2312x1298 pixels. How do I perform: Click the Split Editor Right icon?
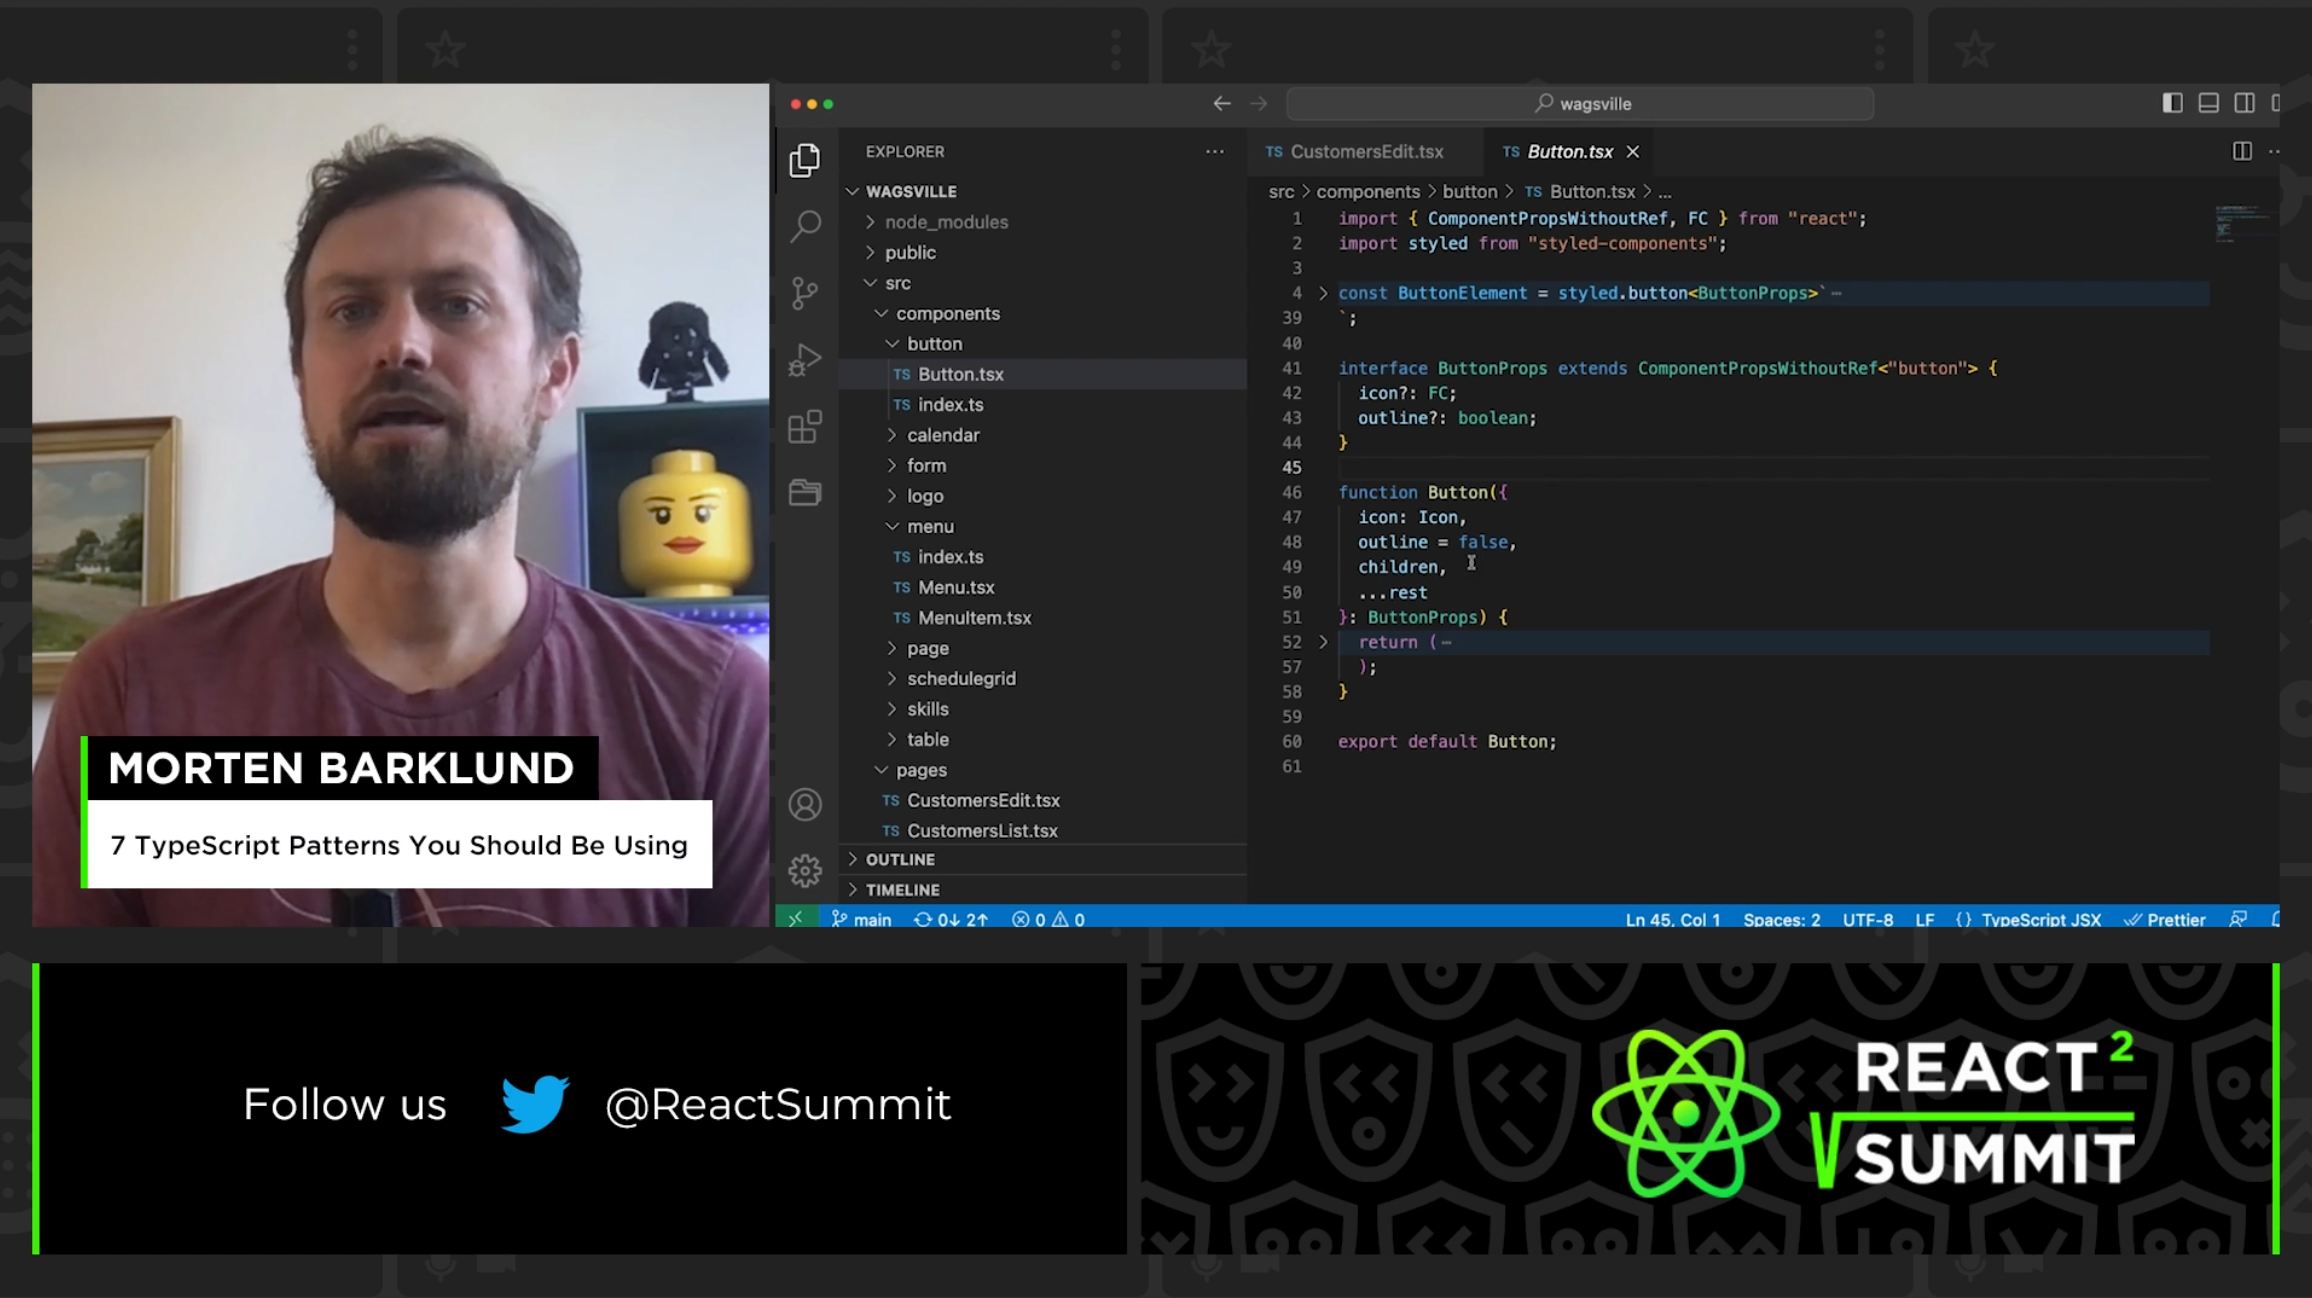[x=2242, y=151]
